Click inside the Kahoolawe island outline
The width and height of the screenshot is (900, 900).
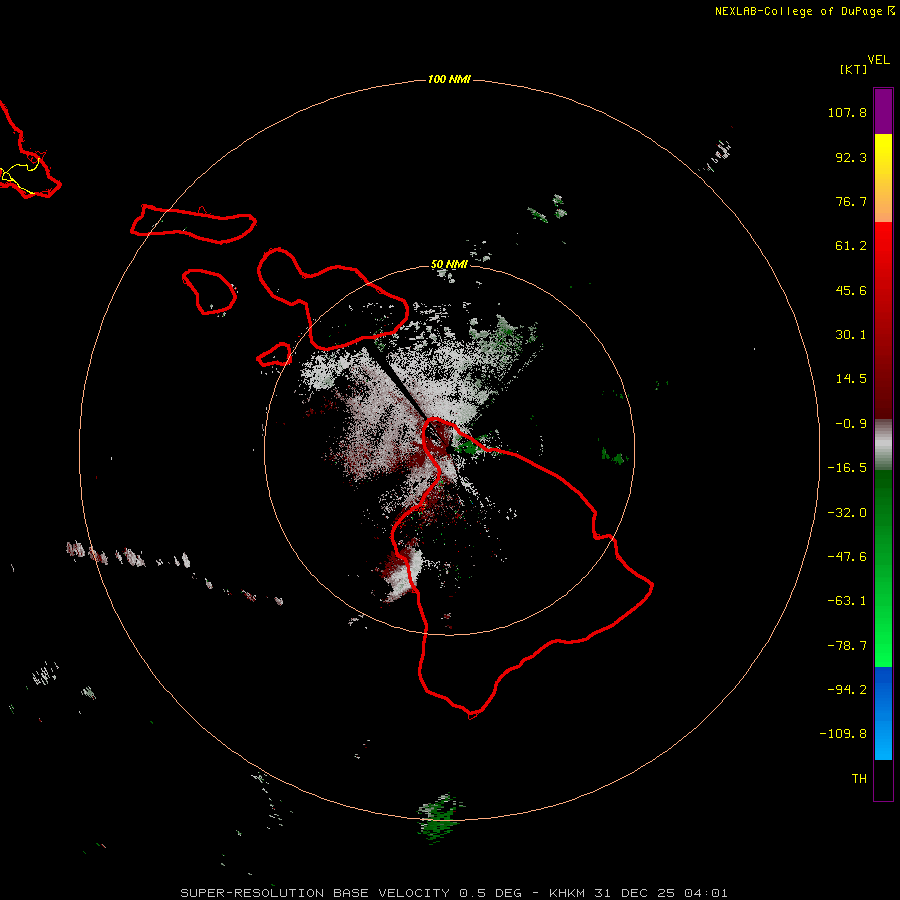point(276,354)
